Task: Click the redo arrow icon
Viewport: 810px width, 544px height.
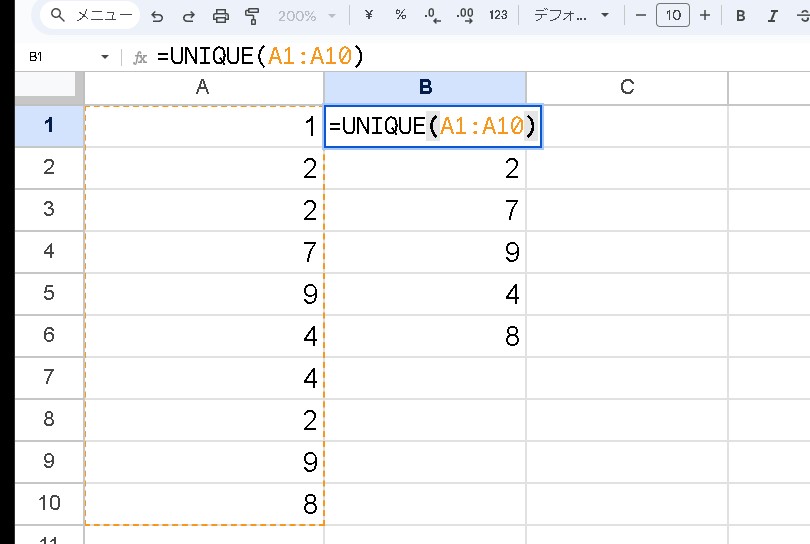Action: 188,16
